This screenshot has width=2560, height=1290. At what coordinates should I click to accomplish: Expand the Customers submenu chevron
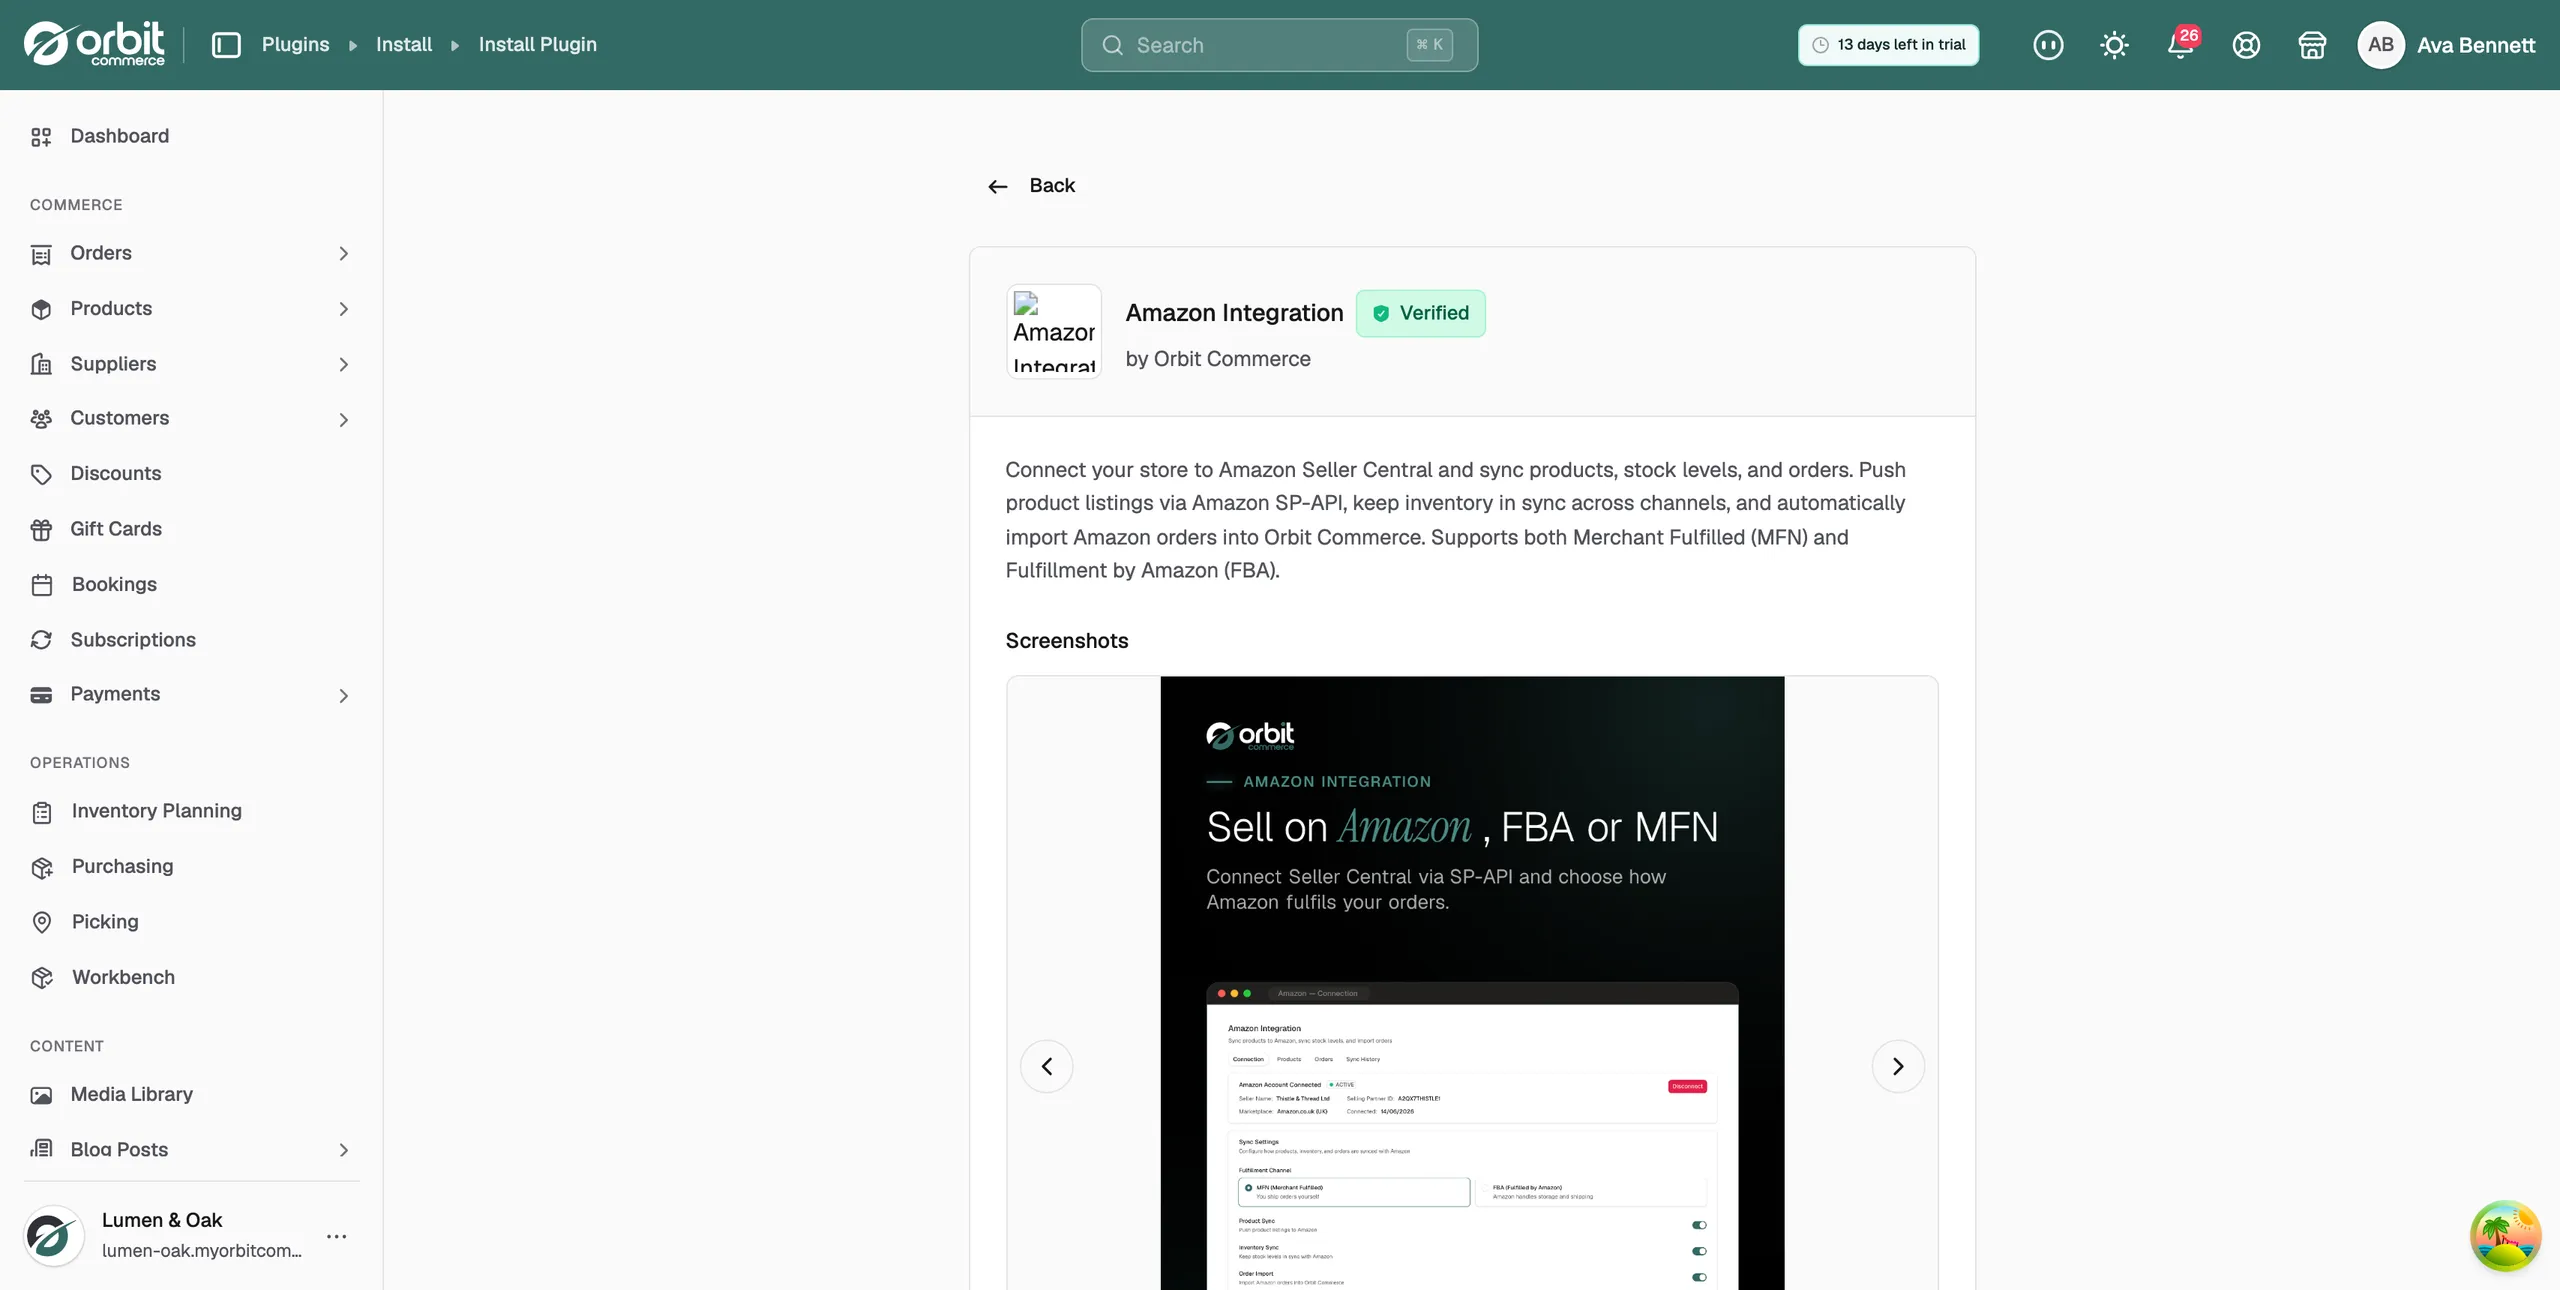point(343,419)
